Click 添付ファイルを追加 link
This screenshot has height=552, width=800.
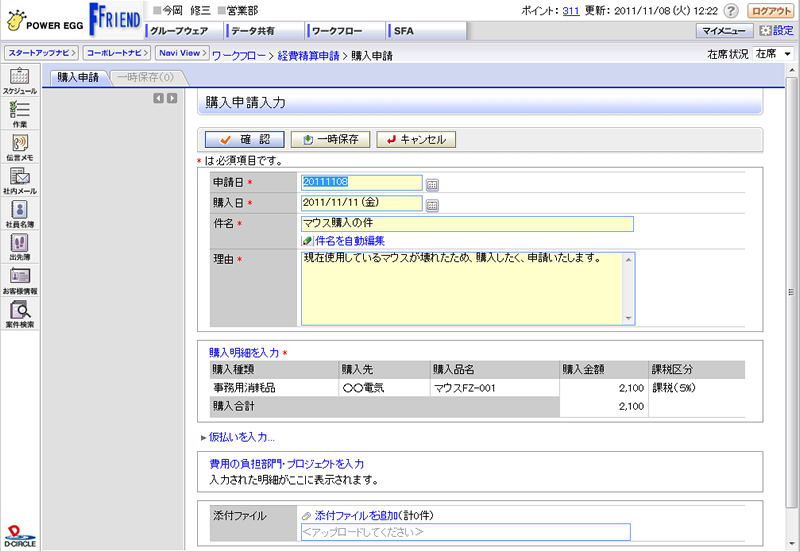(356, 516)
